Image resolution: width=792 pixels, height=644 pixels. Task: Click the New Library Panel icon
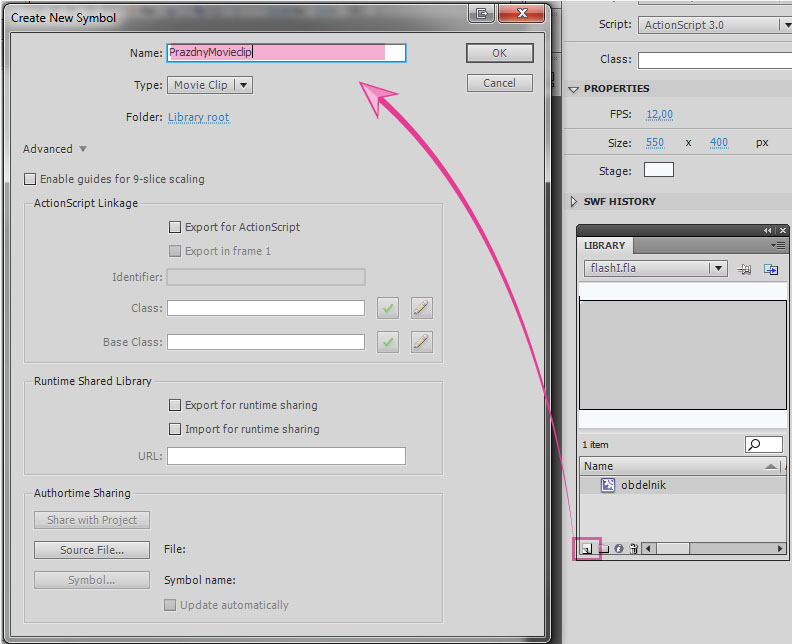click(771, 269)
